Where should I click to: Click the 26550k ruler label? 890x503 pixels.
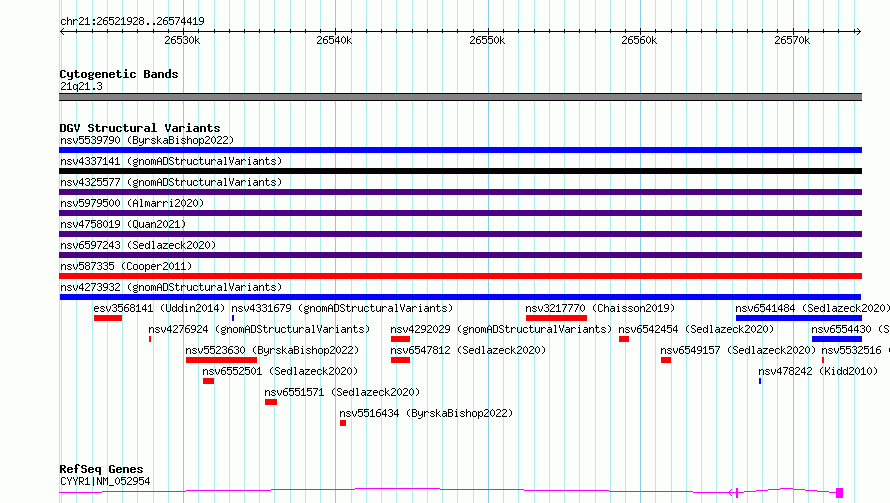pyautogui.click(x=487, y=40)
